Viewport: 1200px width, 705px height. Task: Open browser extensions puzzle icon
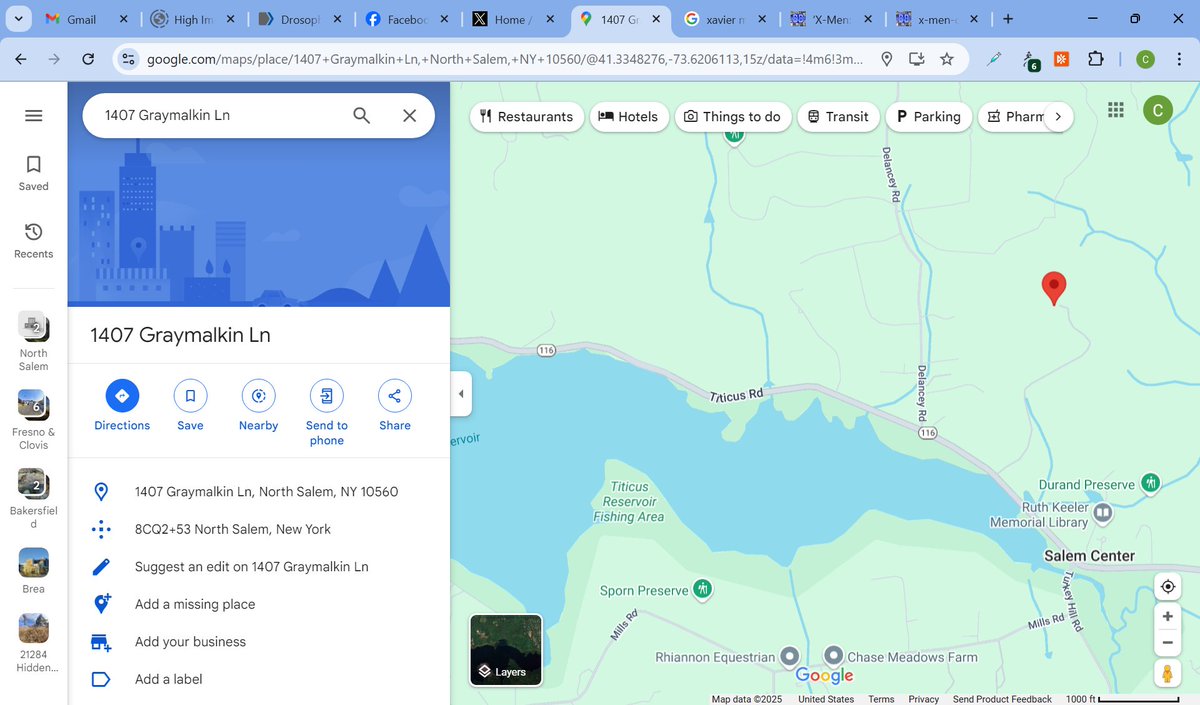[x=1095, y=60]
